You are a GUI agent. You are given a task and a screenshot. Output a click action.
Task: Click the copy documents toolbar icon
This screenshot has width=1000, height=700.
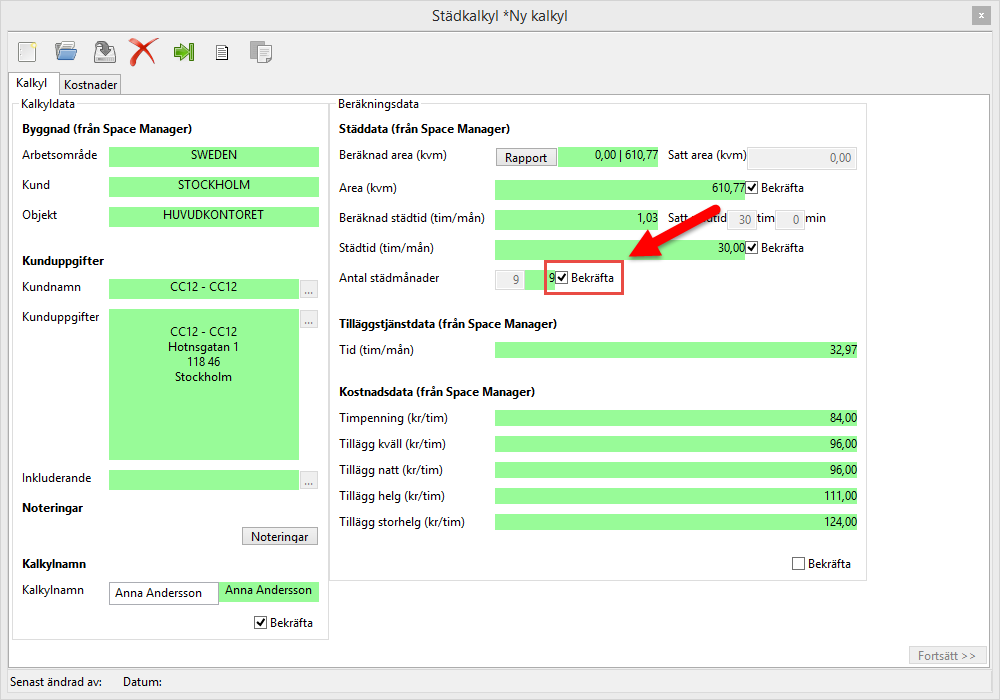coord(261,52)
